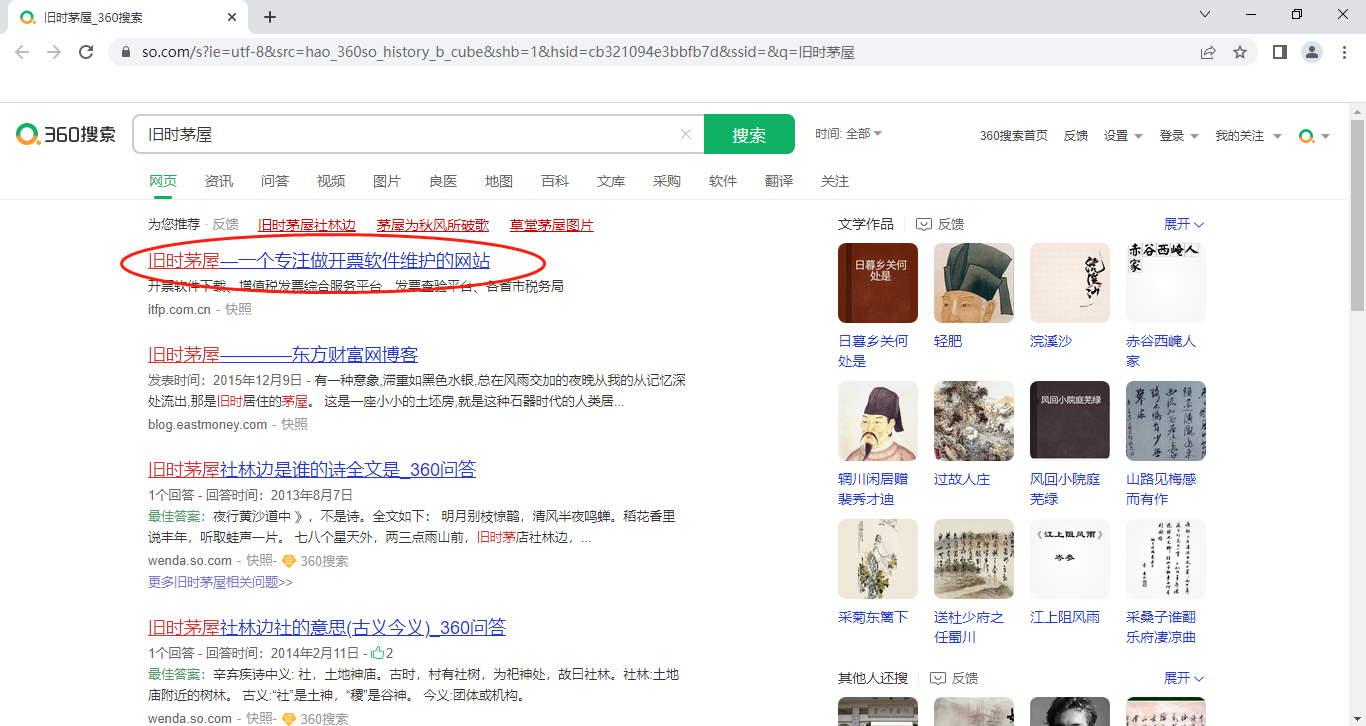Viewport: 1366px width, 726px height.
Task: Click the 山路见梅感而有作 text link
Action: coord(1161,489)
